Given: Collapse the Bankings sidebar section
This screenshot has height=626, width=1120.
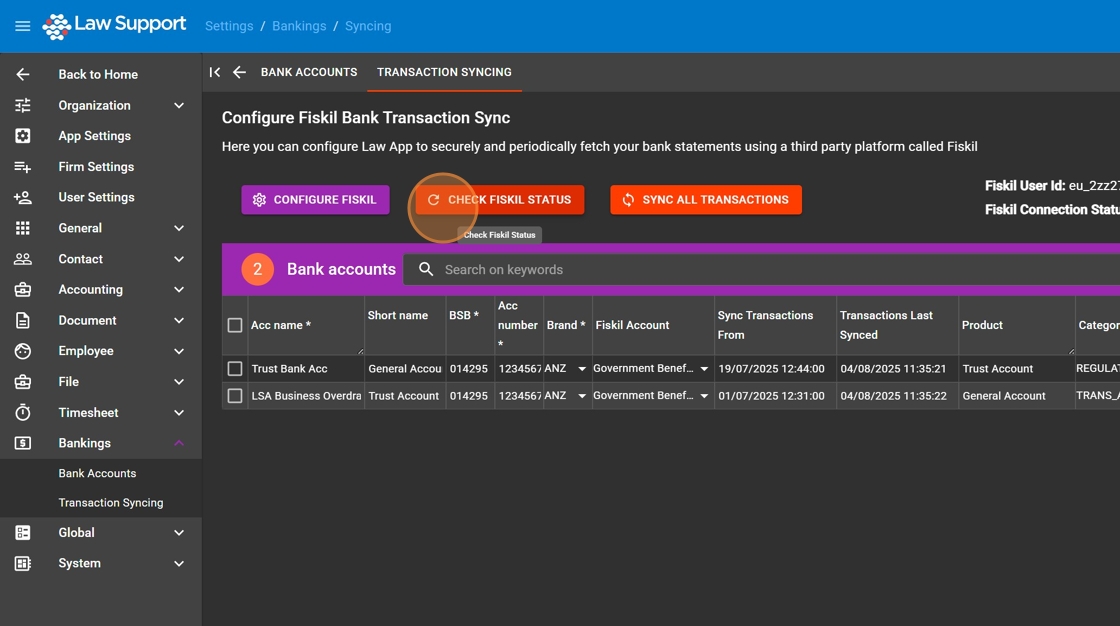Looking at the screenshot, I should [179, 443].
